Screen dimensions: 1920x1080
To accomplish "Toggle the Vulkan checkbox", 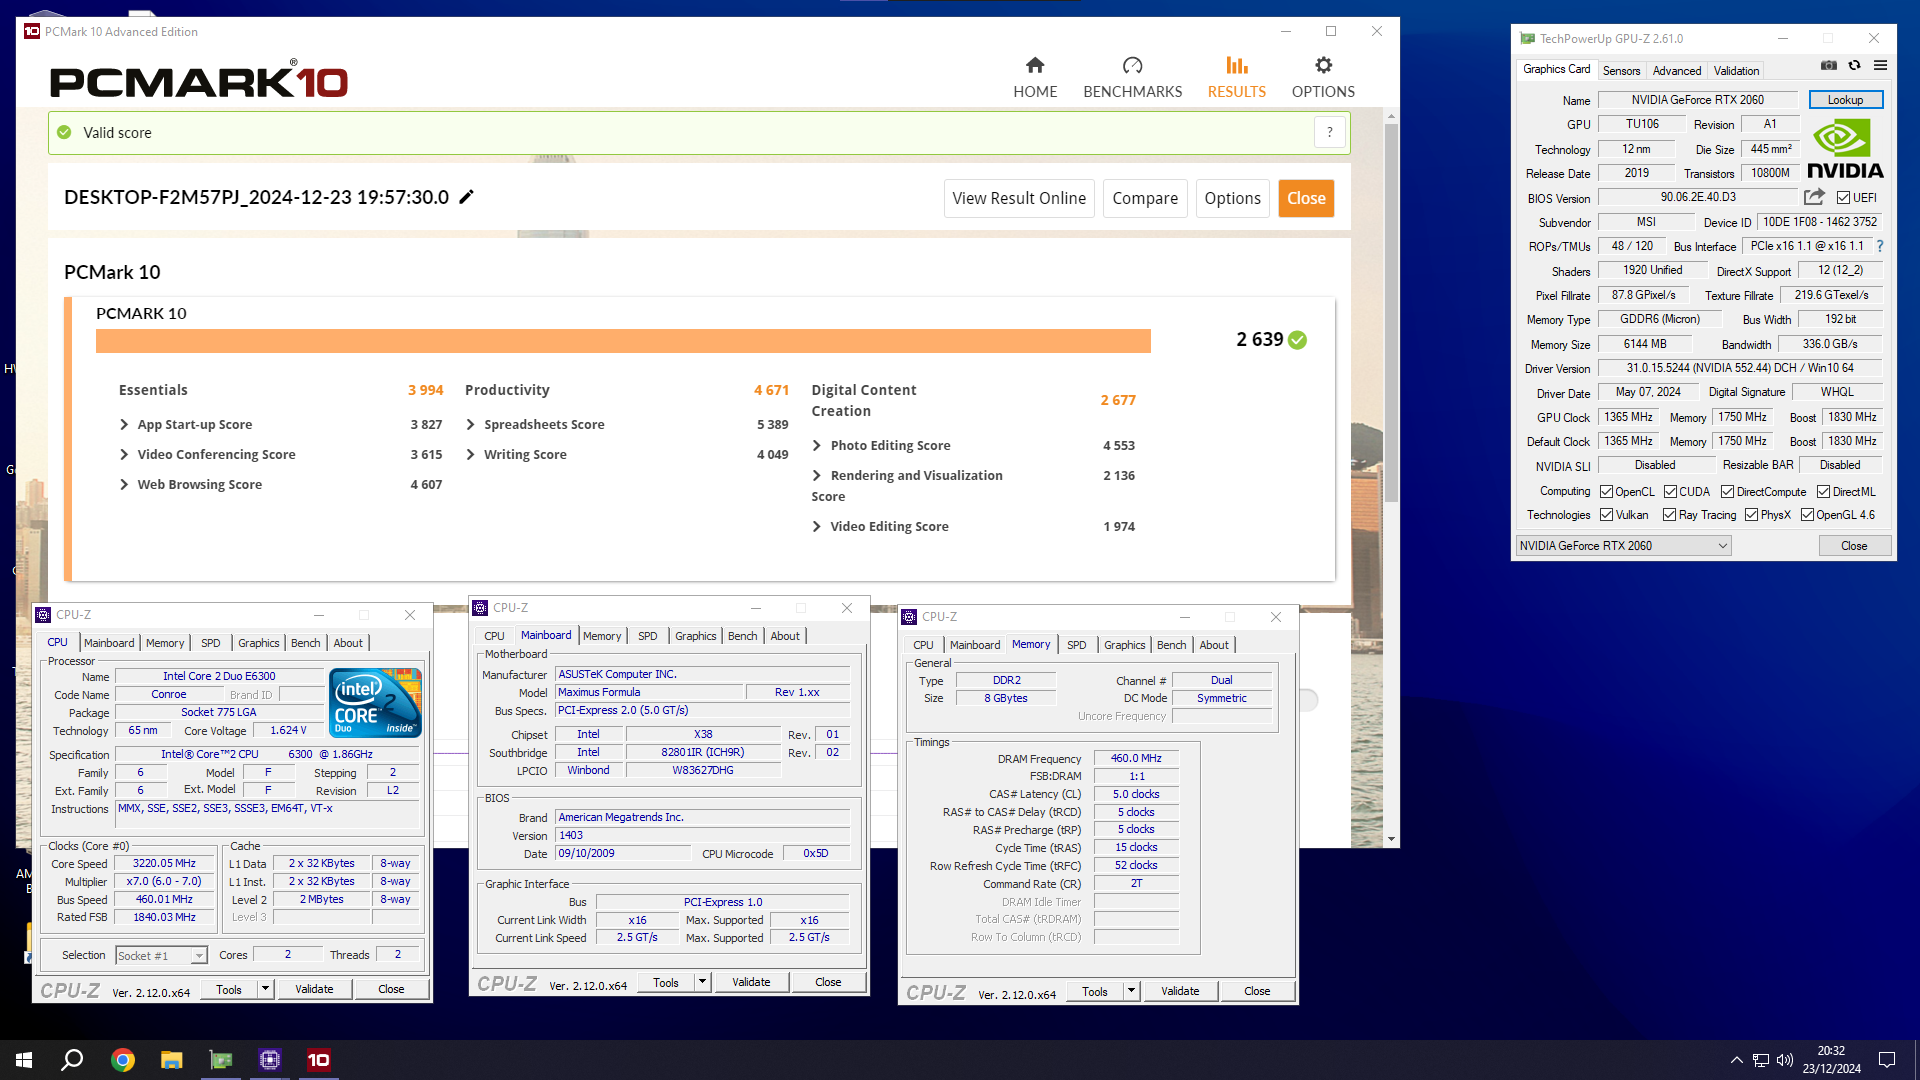I will point(1606,515).
